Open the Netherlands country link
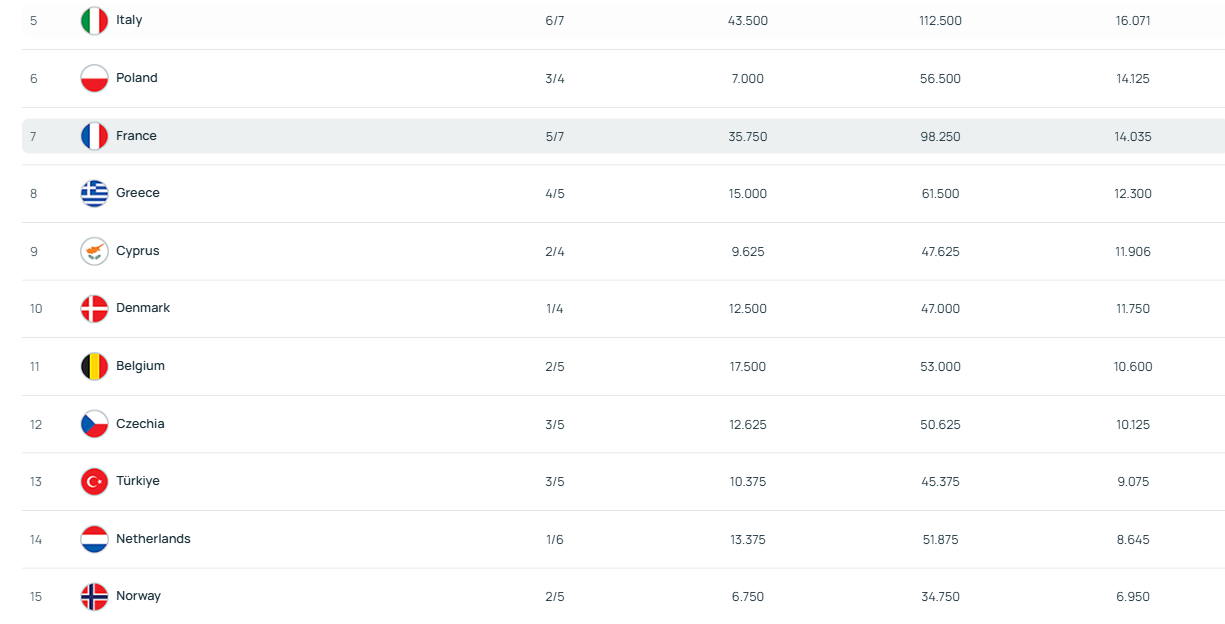This screenshot has height=624, width=1225. (153, 539)
